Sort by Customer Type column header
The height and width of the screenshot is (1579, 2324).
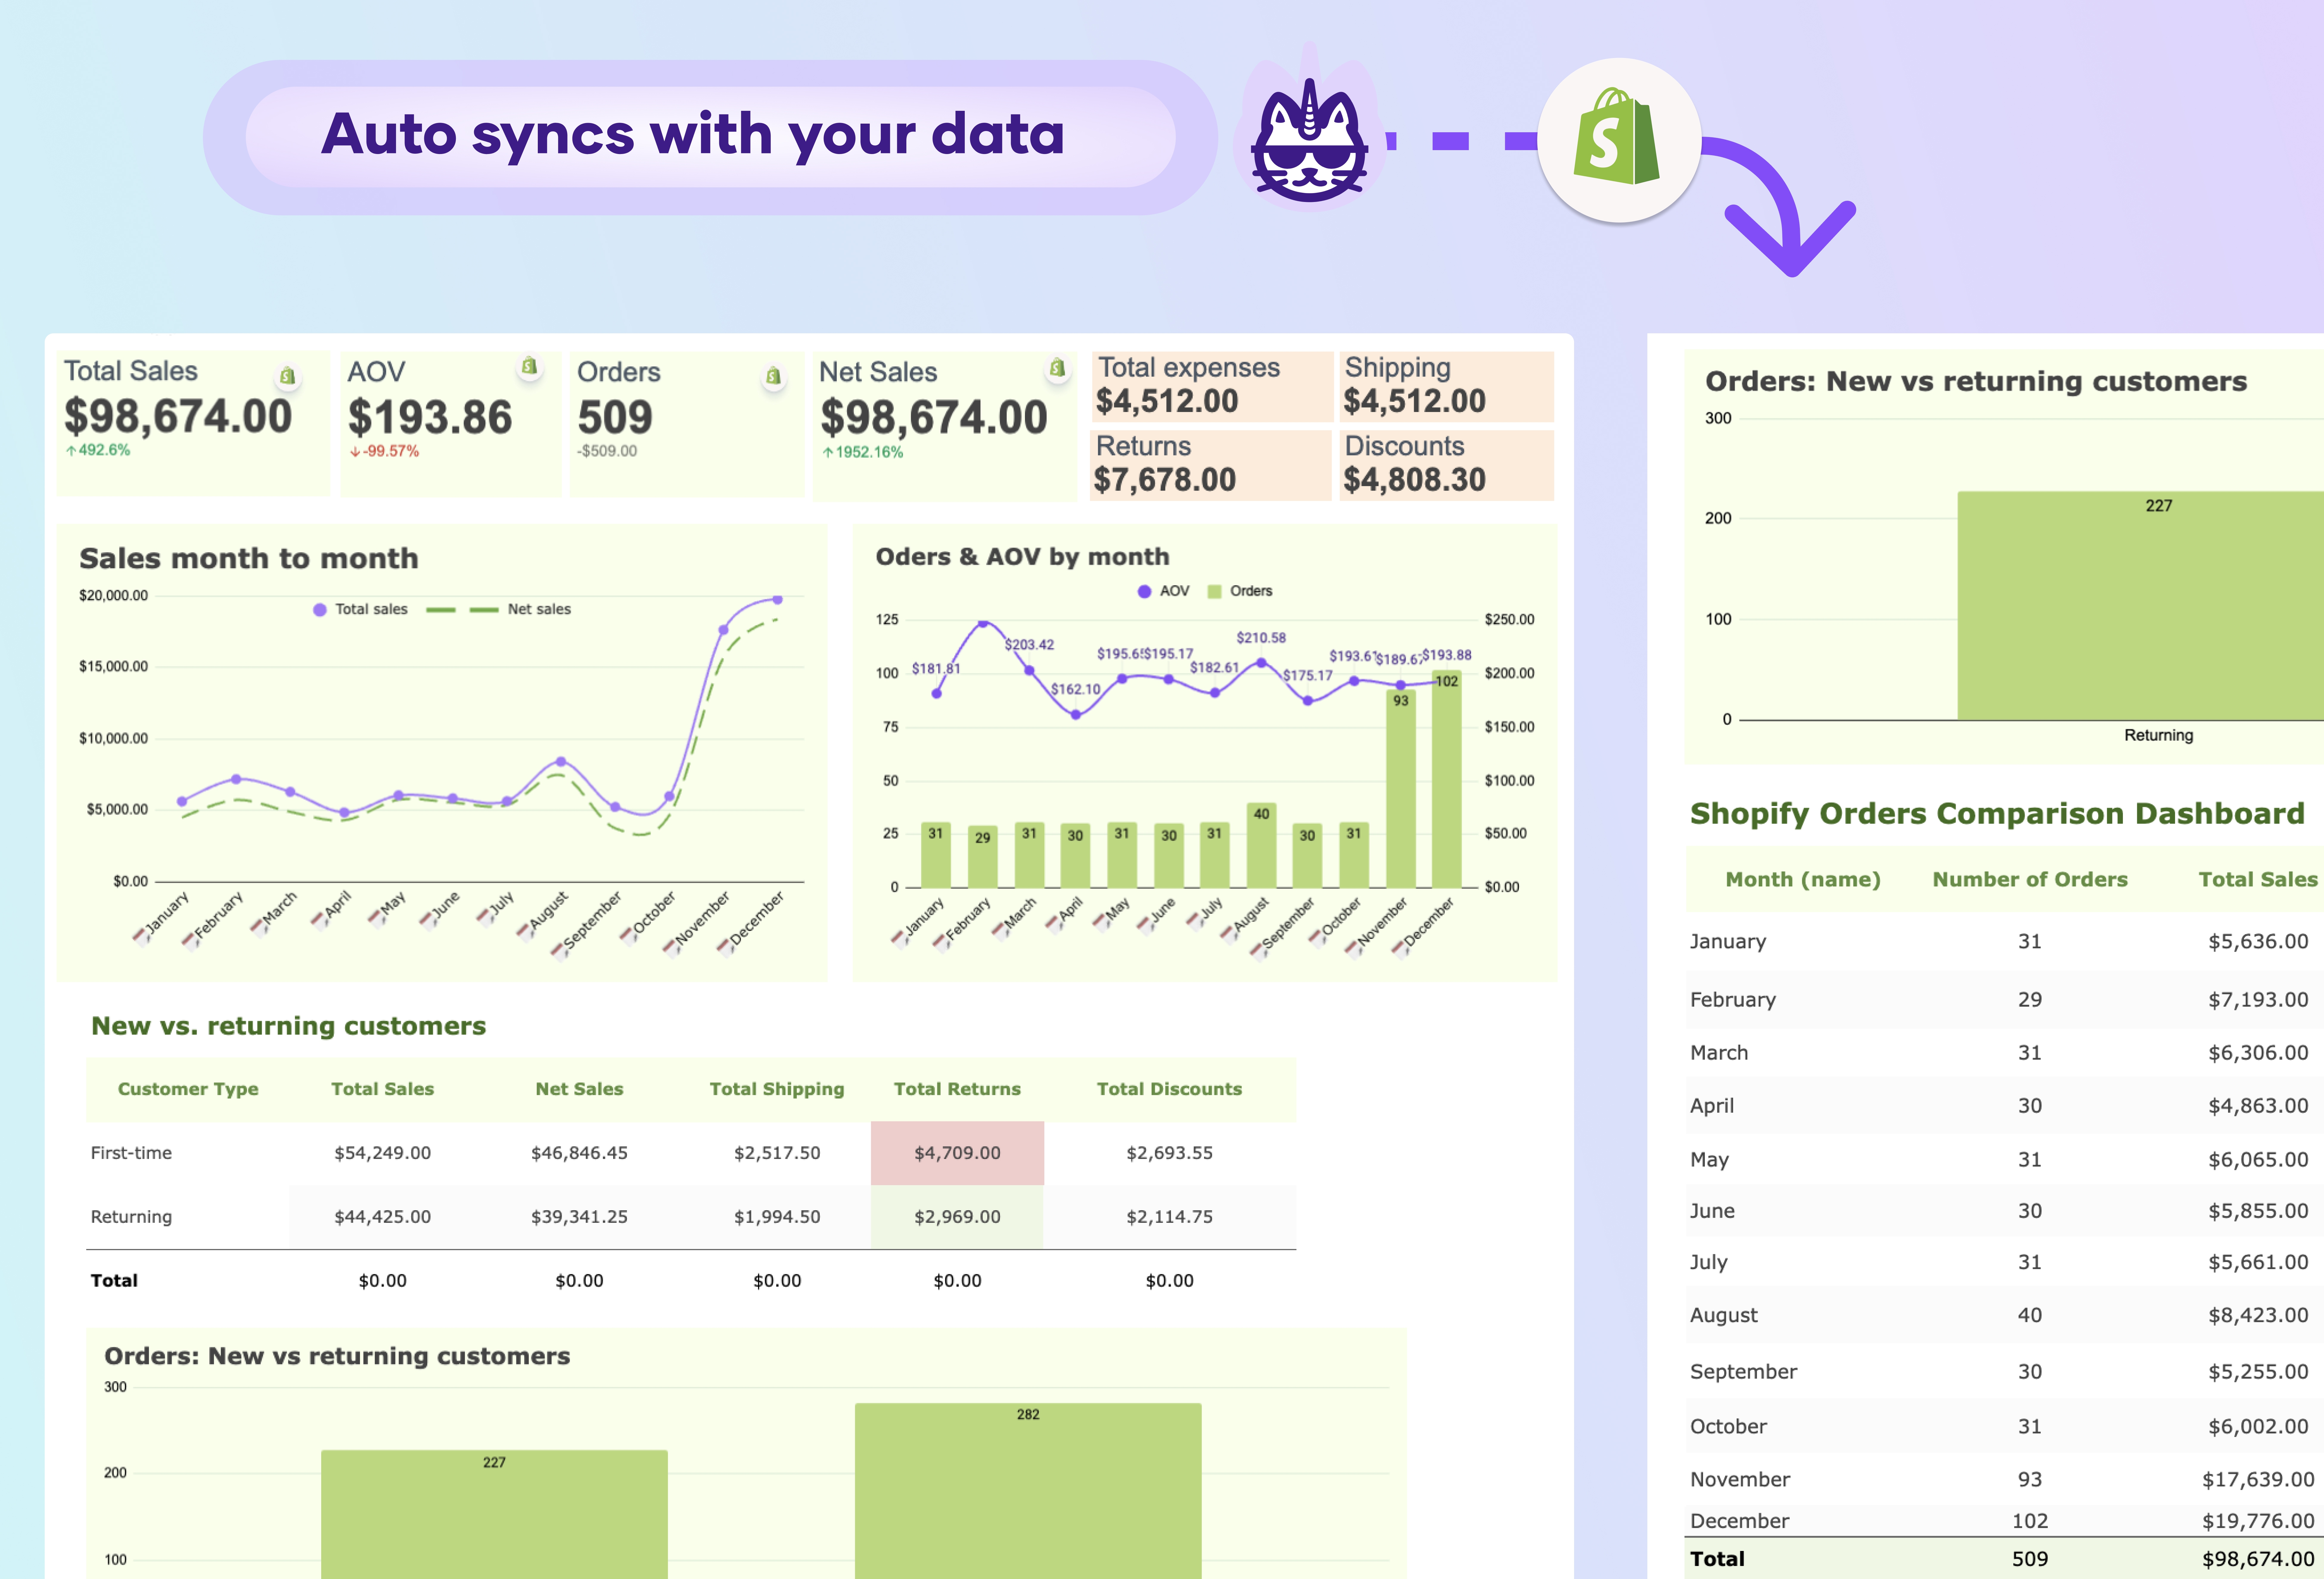[188, 1089]
